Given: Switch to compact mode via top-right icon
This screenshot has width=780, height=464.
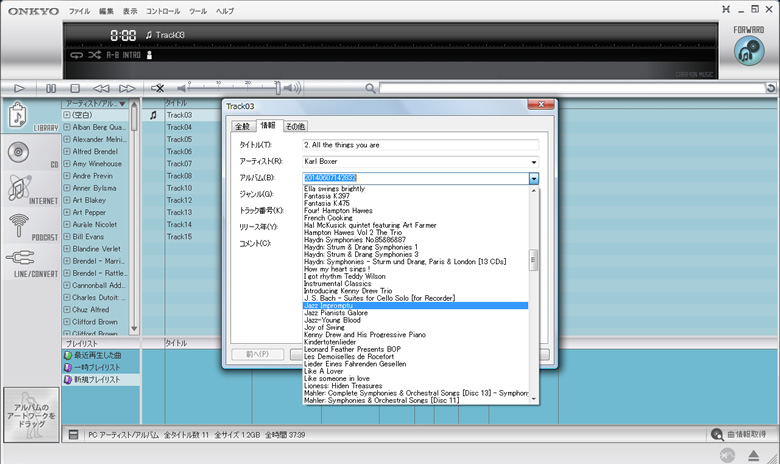Looking at the screenshot, I should [x=726, y=9].
